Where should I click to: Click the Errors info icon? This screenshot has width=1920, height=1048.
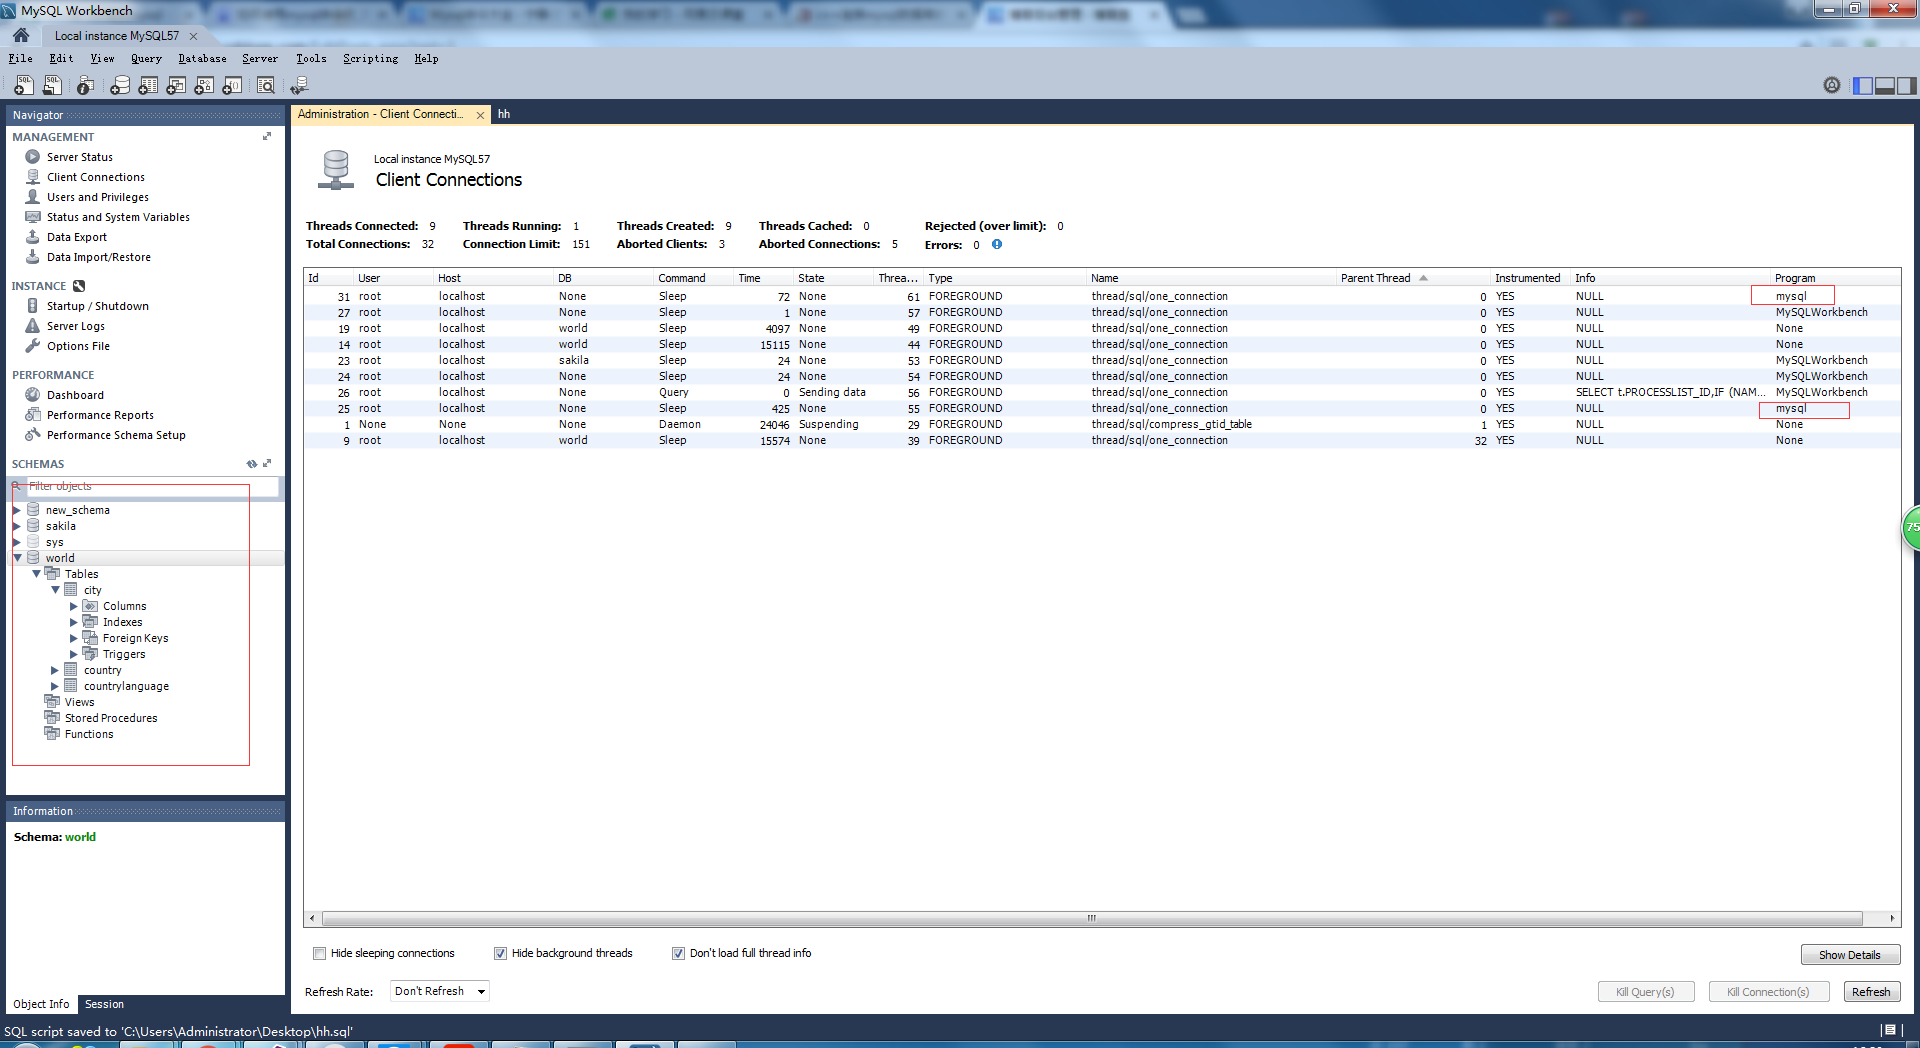pos(997,244)
